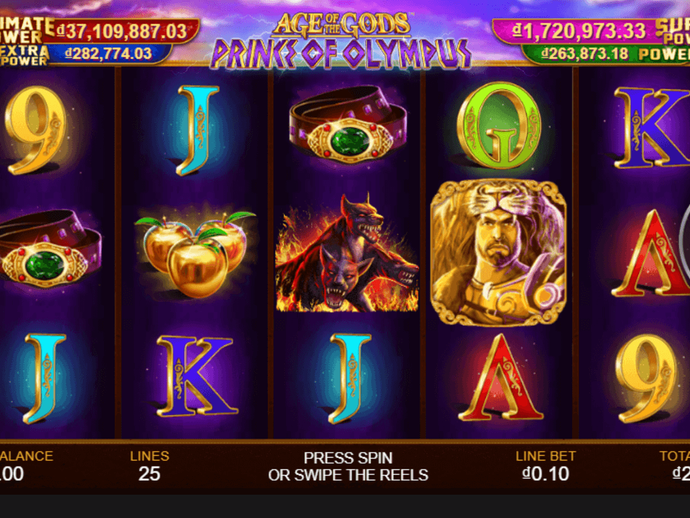Screen dimensions: 690x518
Task: Select the green Q symbol
Action: point(499,125)
